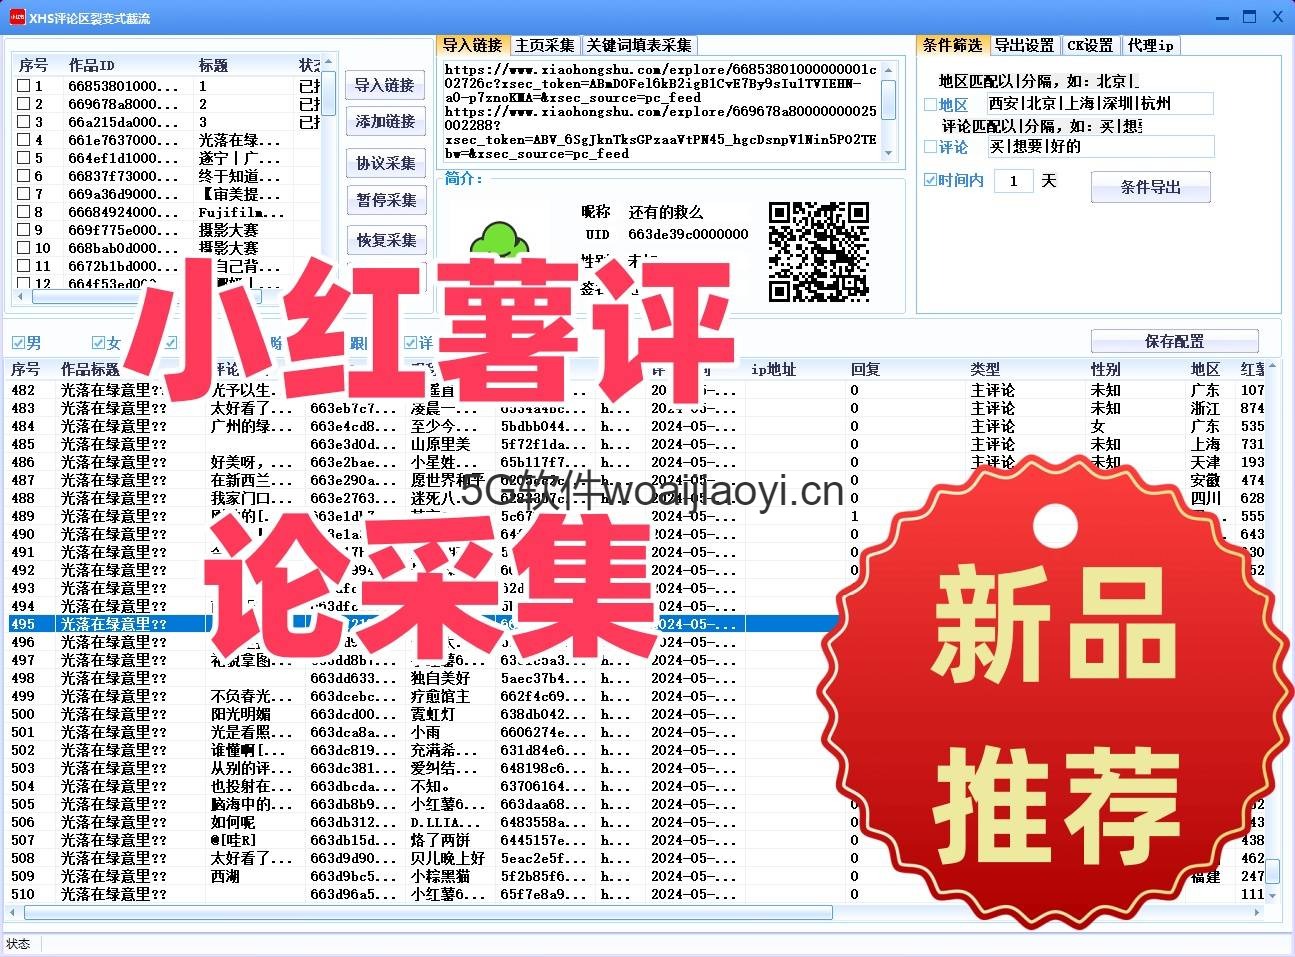Click 女 gender cell in row 484
This screenshot has width=1295, height=957.
click(x=1098, y=426)
